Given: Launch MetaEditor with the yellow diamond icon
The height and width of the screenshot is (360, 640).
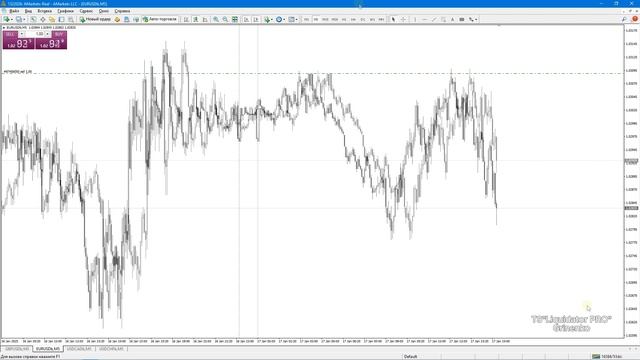Looking at the screenshot, I should click(x=117, y=19).
